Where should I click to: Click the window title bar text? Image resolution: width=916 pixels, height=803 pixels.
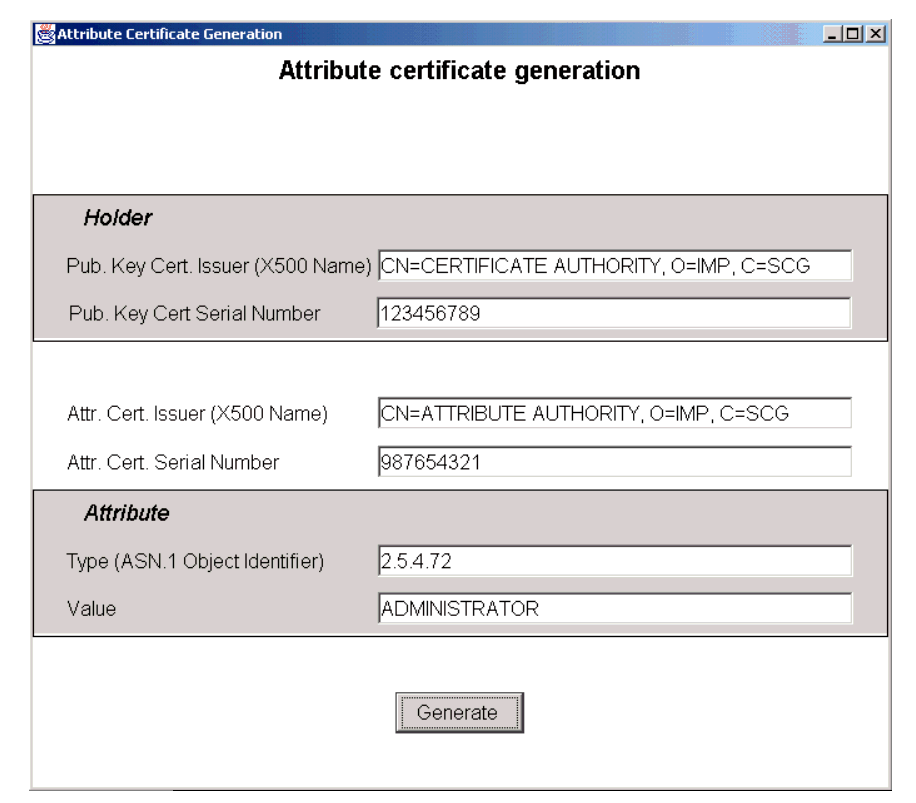pyautogui.click(x=170, y=34)
